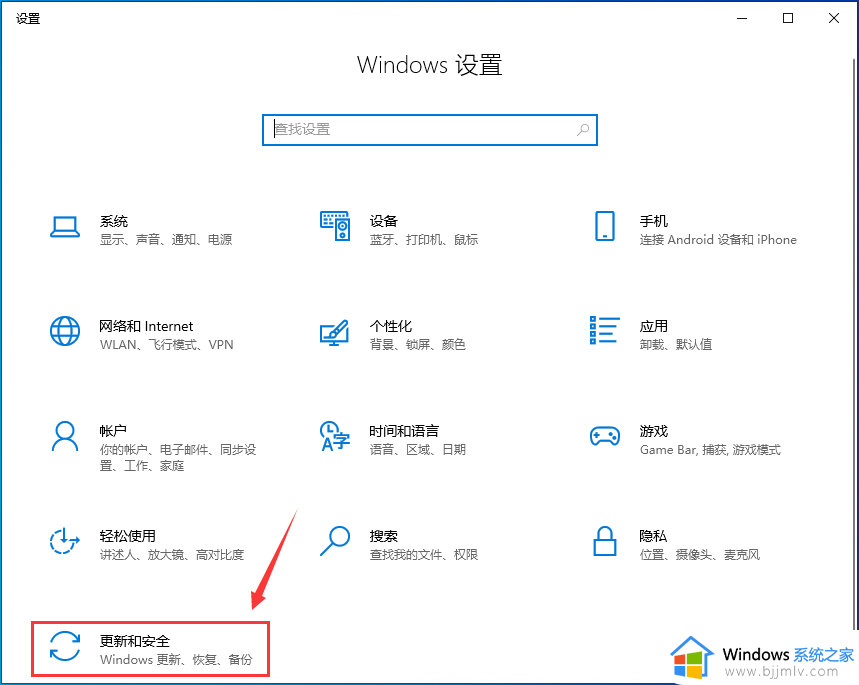
Task: Open the 网络和 Internet globe icon
Action: coord(65,331)
